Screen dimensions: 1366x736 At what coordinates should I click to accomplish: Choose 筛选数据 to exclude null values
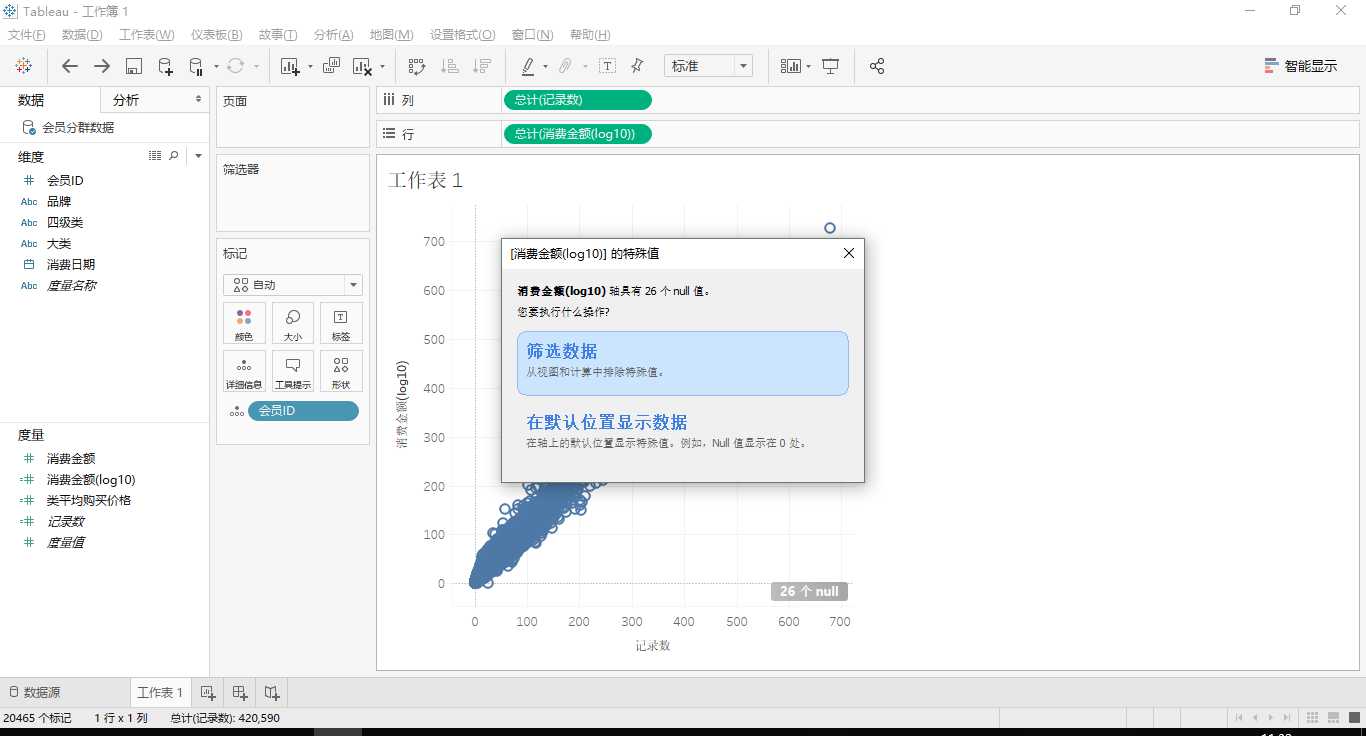coord(683,363)
